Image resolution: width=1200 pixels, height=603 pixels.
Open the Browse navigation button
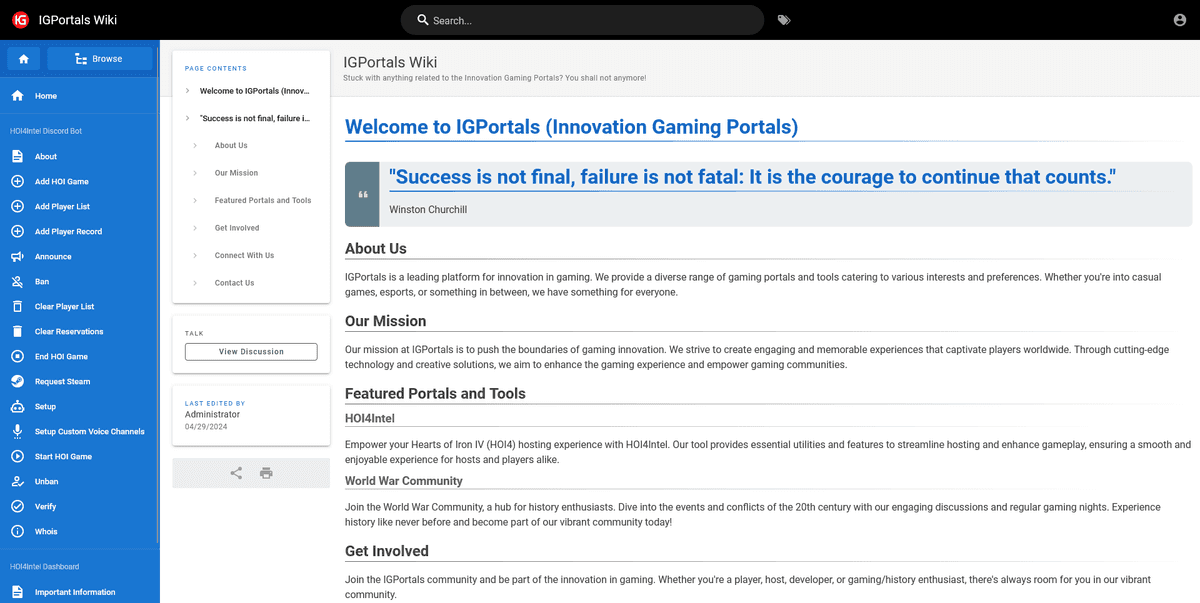100,59
